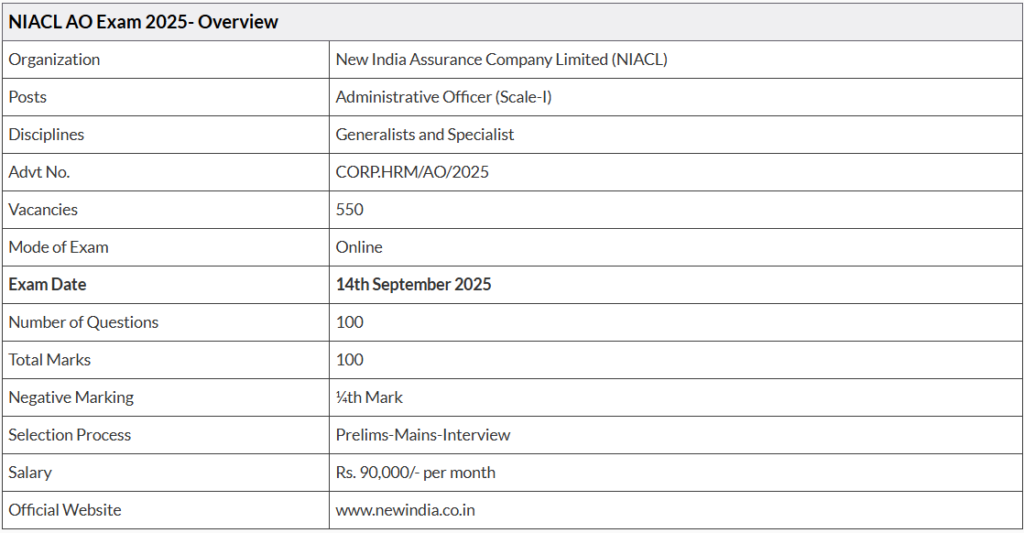Select the bold Exam Date label

tap(47, 285)
